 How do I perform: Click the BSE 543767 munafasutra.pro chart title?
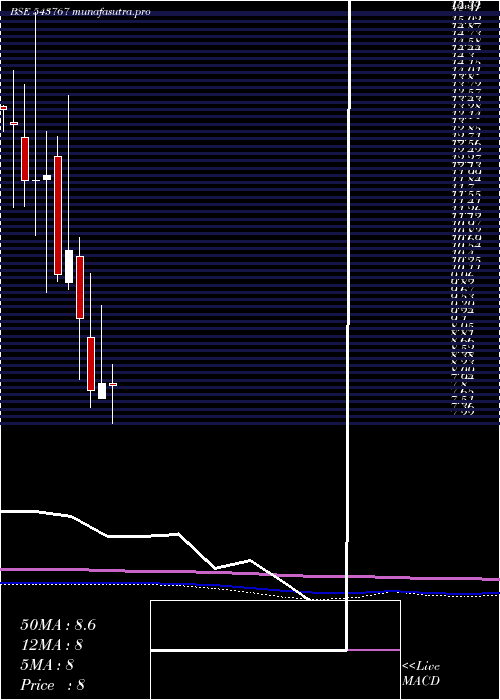(x=80, y=12)
